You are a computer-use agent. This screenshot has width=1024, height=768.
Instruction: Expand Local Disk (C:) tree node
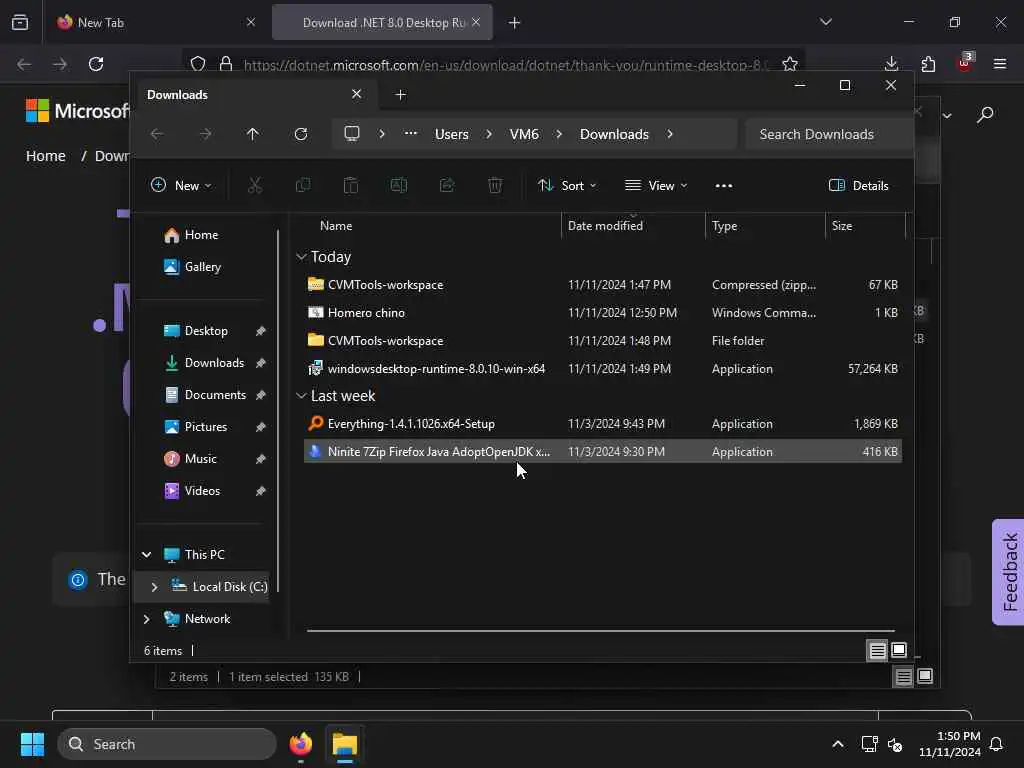coord(154,587)
